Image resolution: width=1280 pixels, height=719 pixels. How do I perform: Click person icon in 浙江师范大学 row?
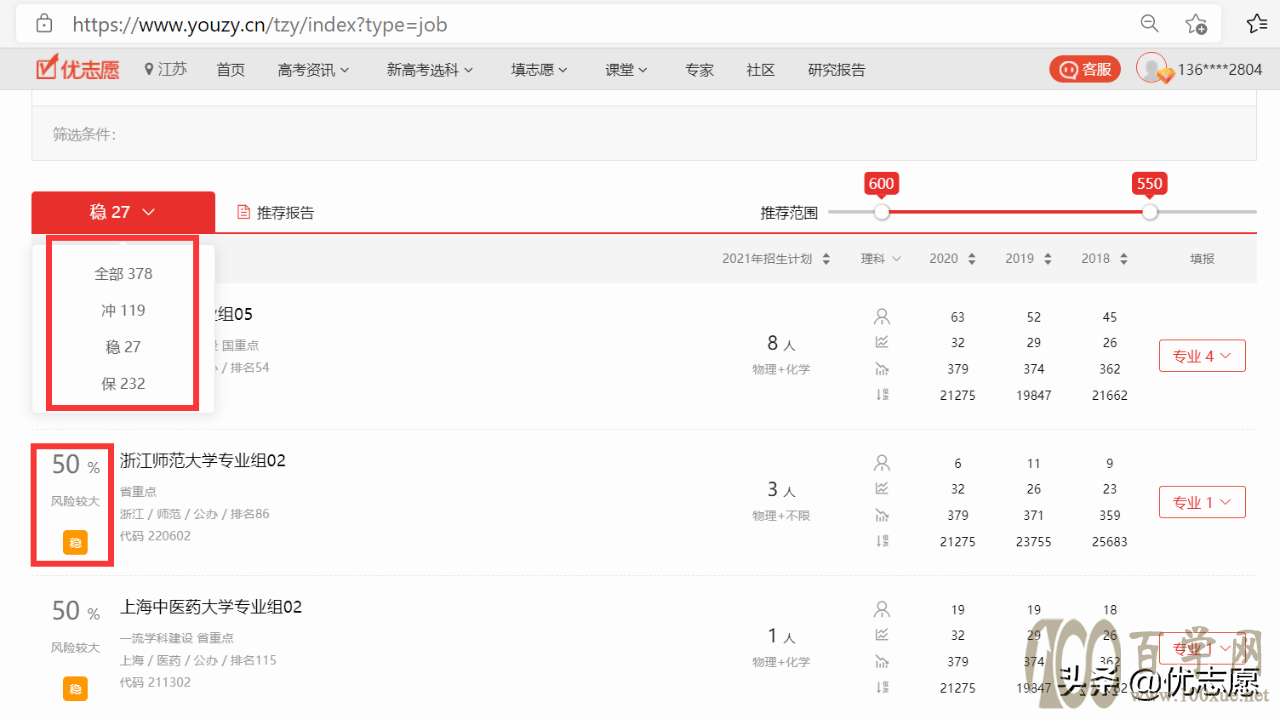click(882, 463)
